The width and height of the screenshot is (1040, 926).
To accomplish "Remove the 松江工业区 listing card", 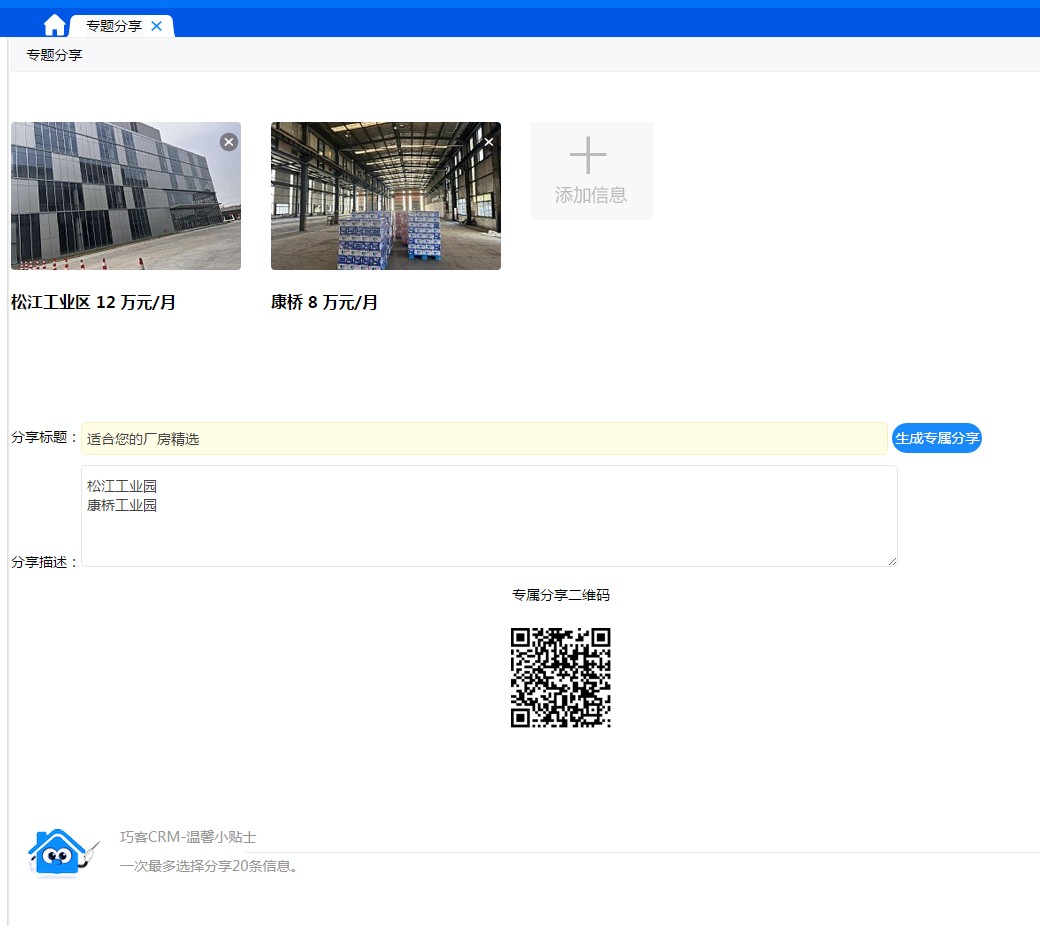I will tap(229, 142).
